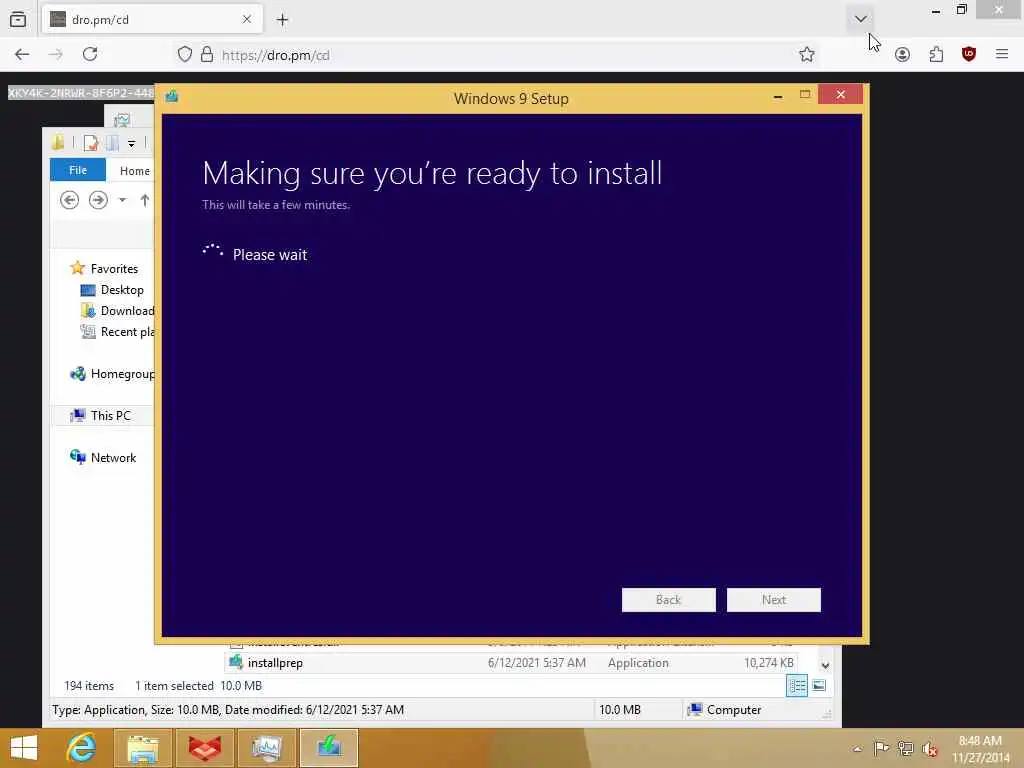The height and width of the screenshot is (768, 1024).
Task: Open the Windows Start button
Action: click(x=24, y=748)
